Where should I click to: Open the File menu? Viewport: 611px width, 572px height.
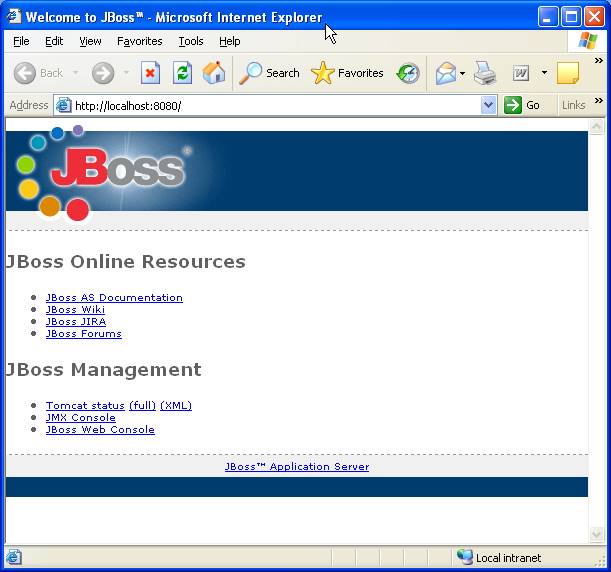point(21,41)
